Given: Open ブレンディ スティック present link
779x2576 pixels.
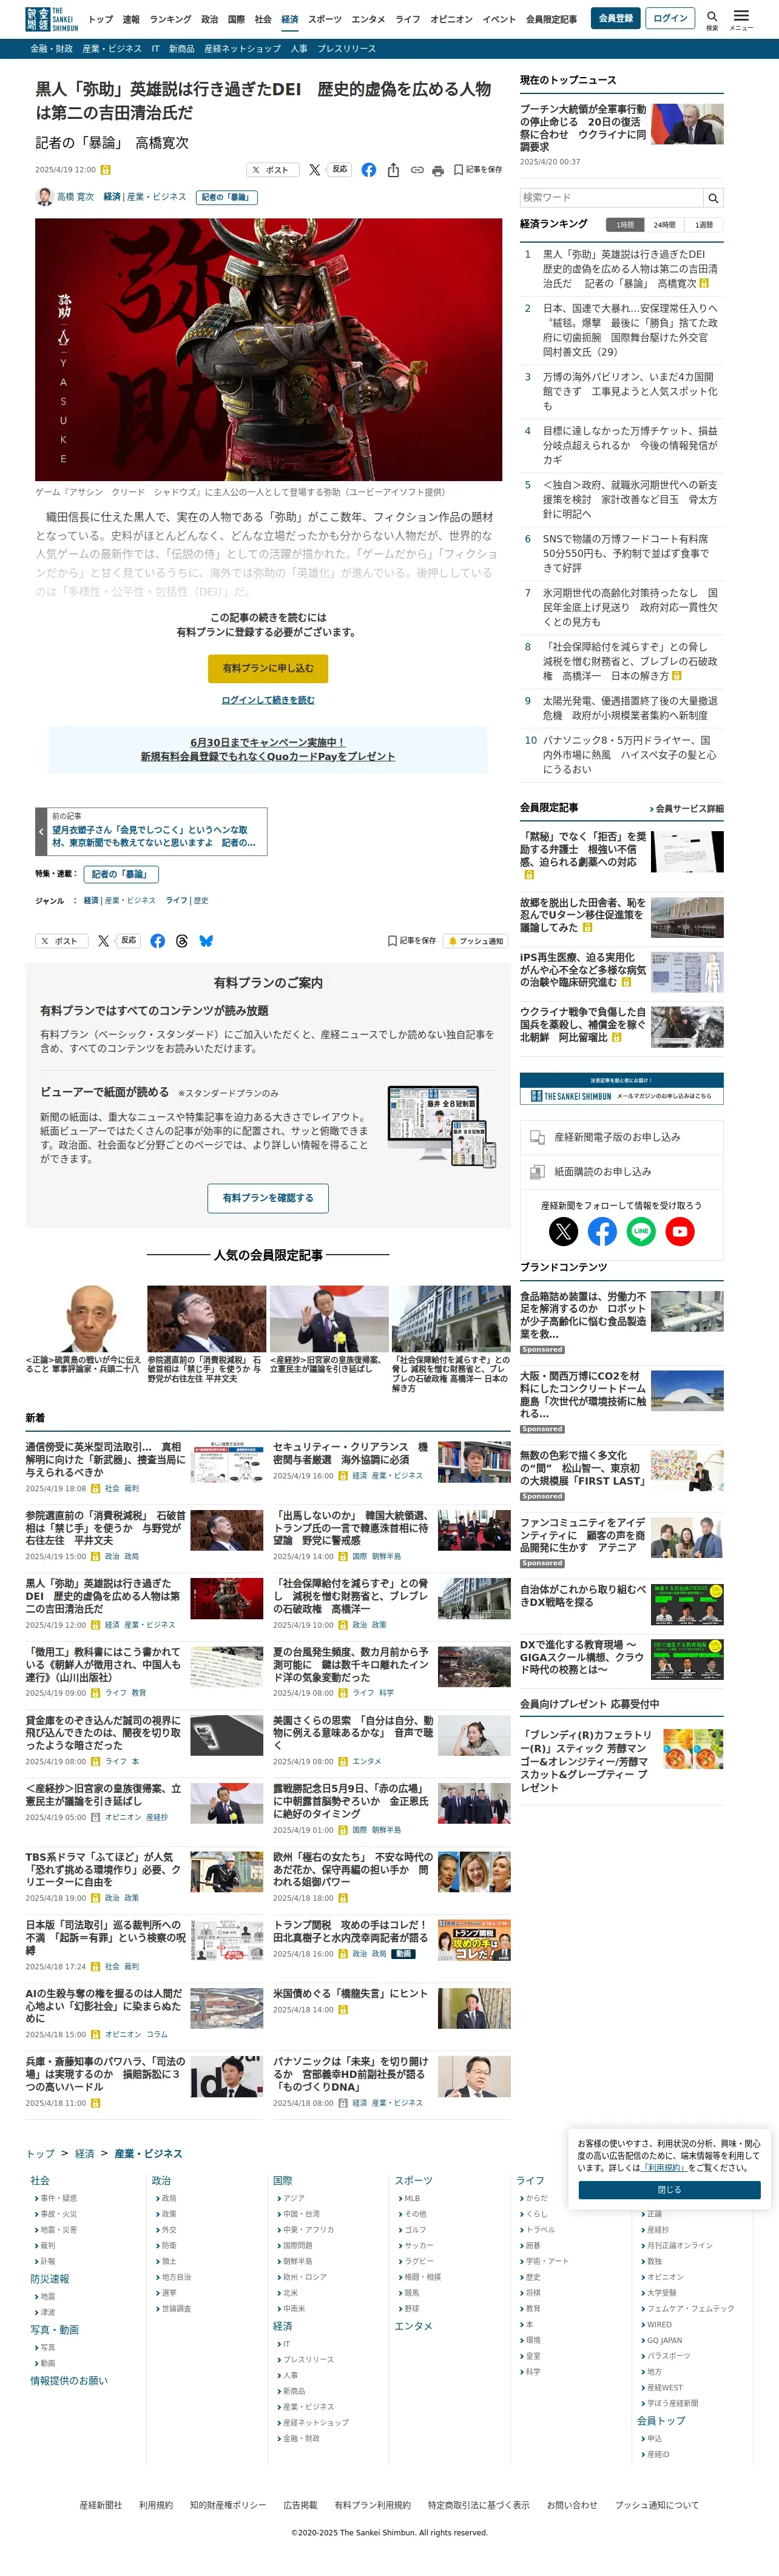Looking at the screenshot, I should [585, 1760].
